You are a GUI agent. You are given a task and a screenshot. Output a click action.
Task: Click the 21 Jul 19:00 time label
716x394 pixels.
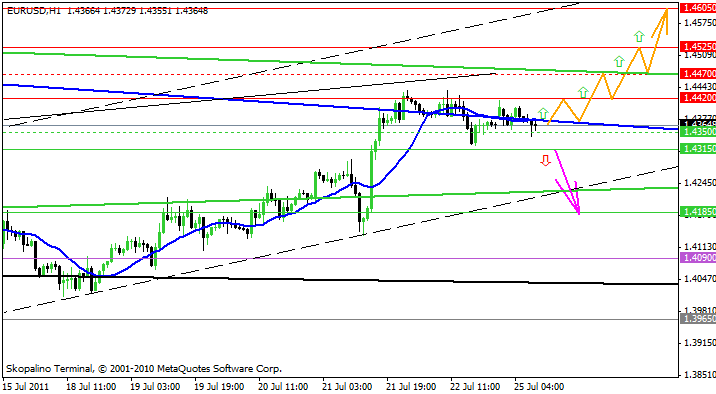[x=412, y=387]
